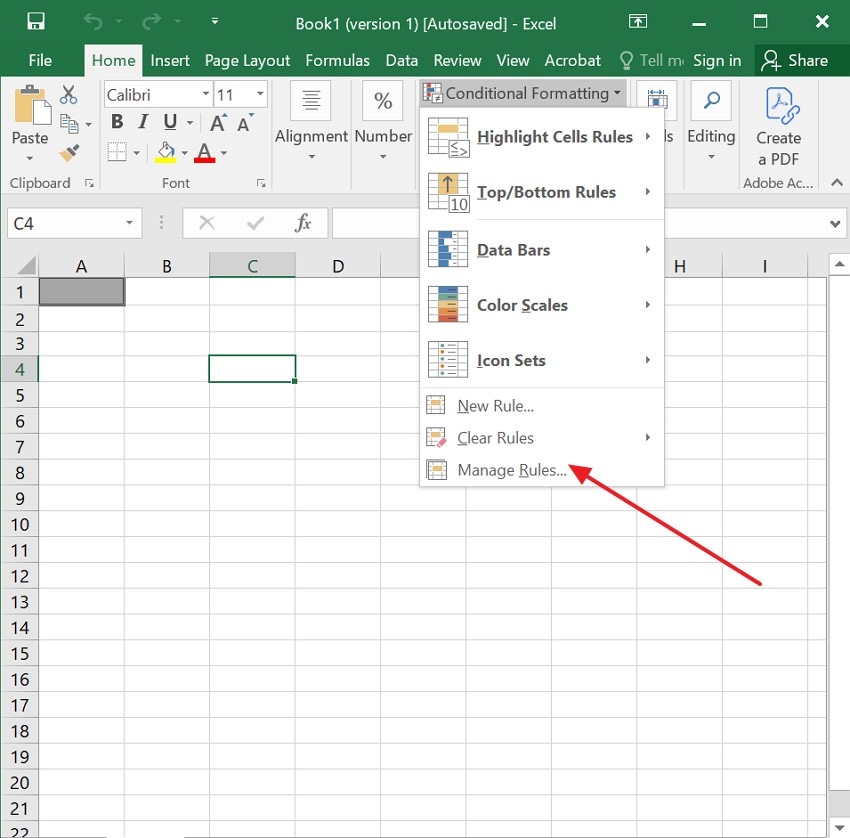
Task: Click the Format Painter brush icon
Action: [69, 153]
